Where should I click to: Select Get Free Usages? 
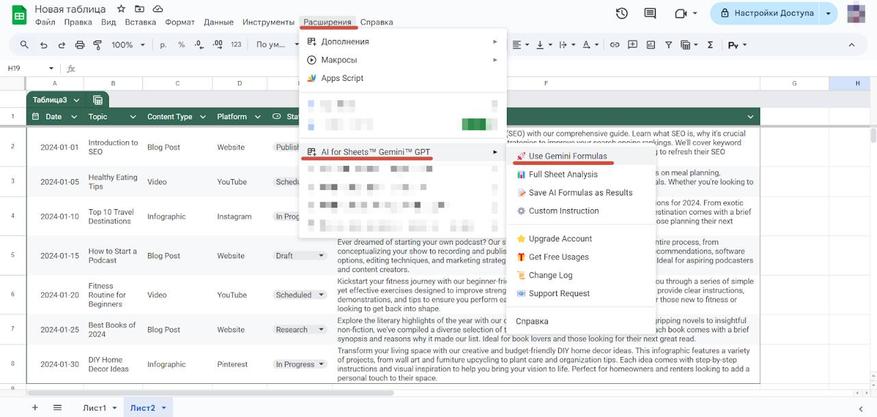(x=581, y=257)
